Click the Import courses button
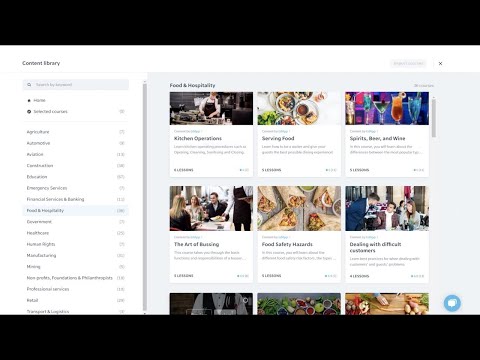 (x=408, y=63)
